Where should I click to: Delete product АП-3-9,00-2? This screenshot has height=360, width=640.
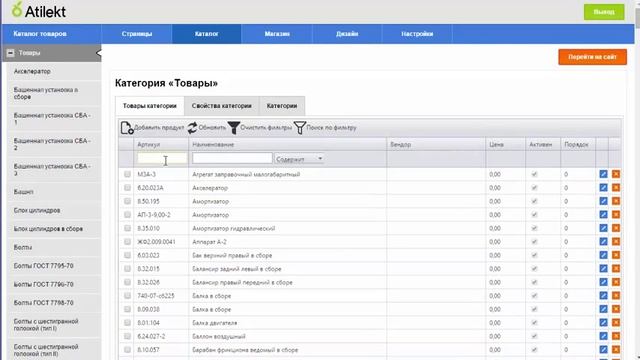click(x=616, y=215)
